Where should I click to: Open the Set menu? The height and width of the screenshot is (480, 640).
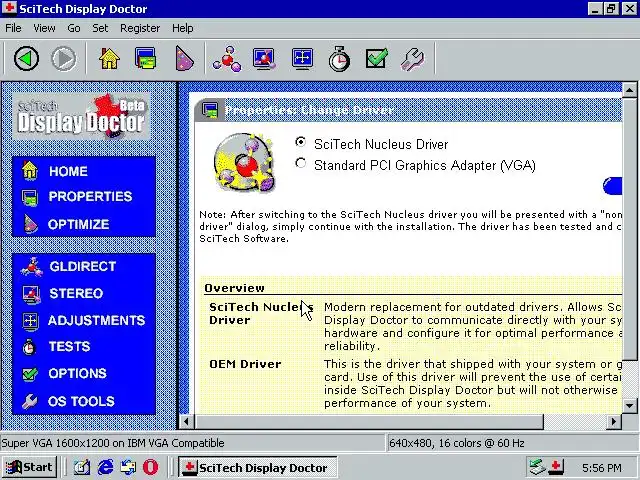[100, 28]
